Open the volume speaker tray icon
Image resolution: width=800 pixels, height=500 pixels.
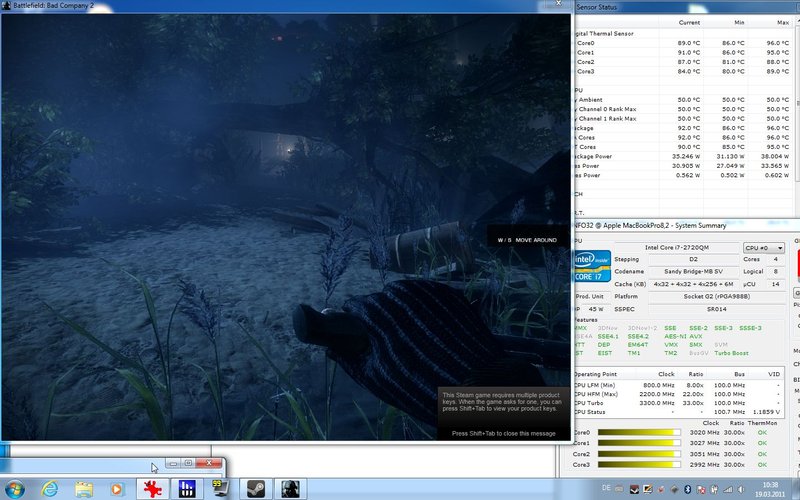click(x=741, y=489)
